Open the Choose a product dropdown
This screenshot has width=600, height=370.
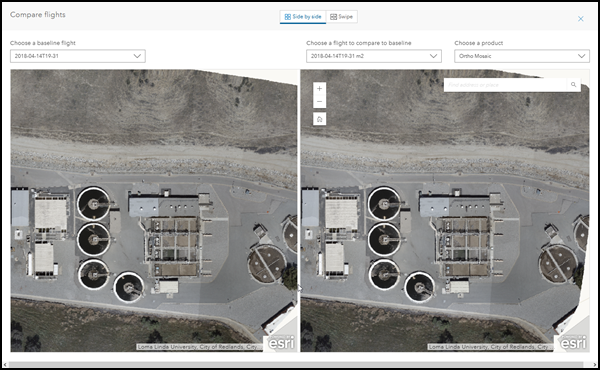[x=522, y=56]
